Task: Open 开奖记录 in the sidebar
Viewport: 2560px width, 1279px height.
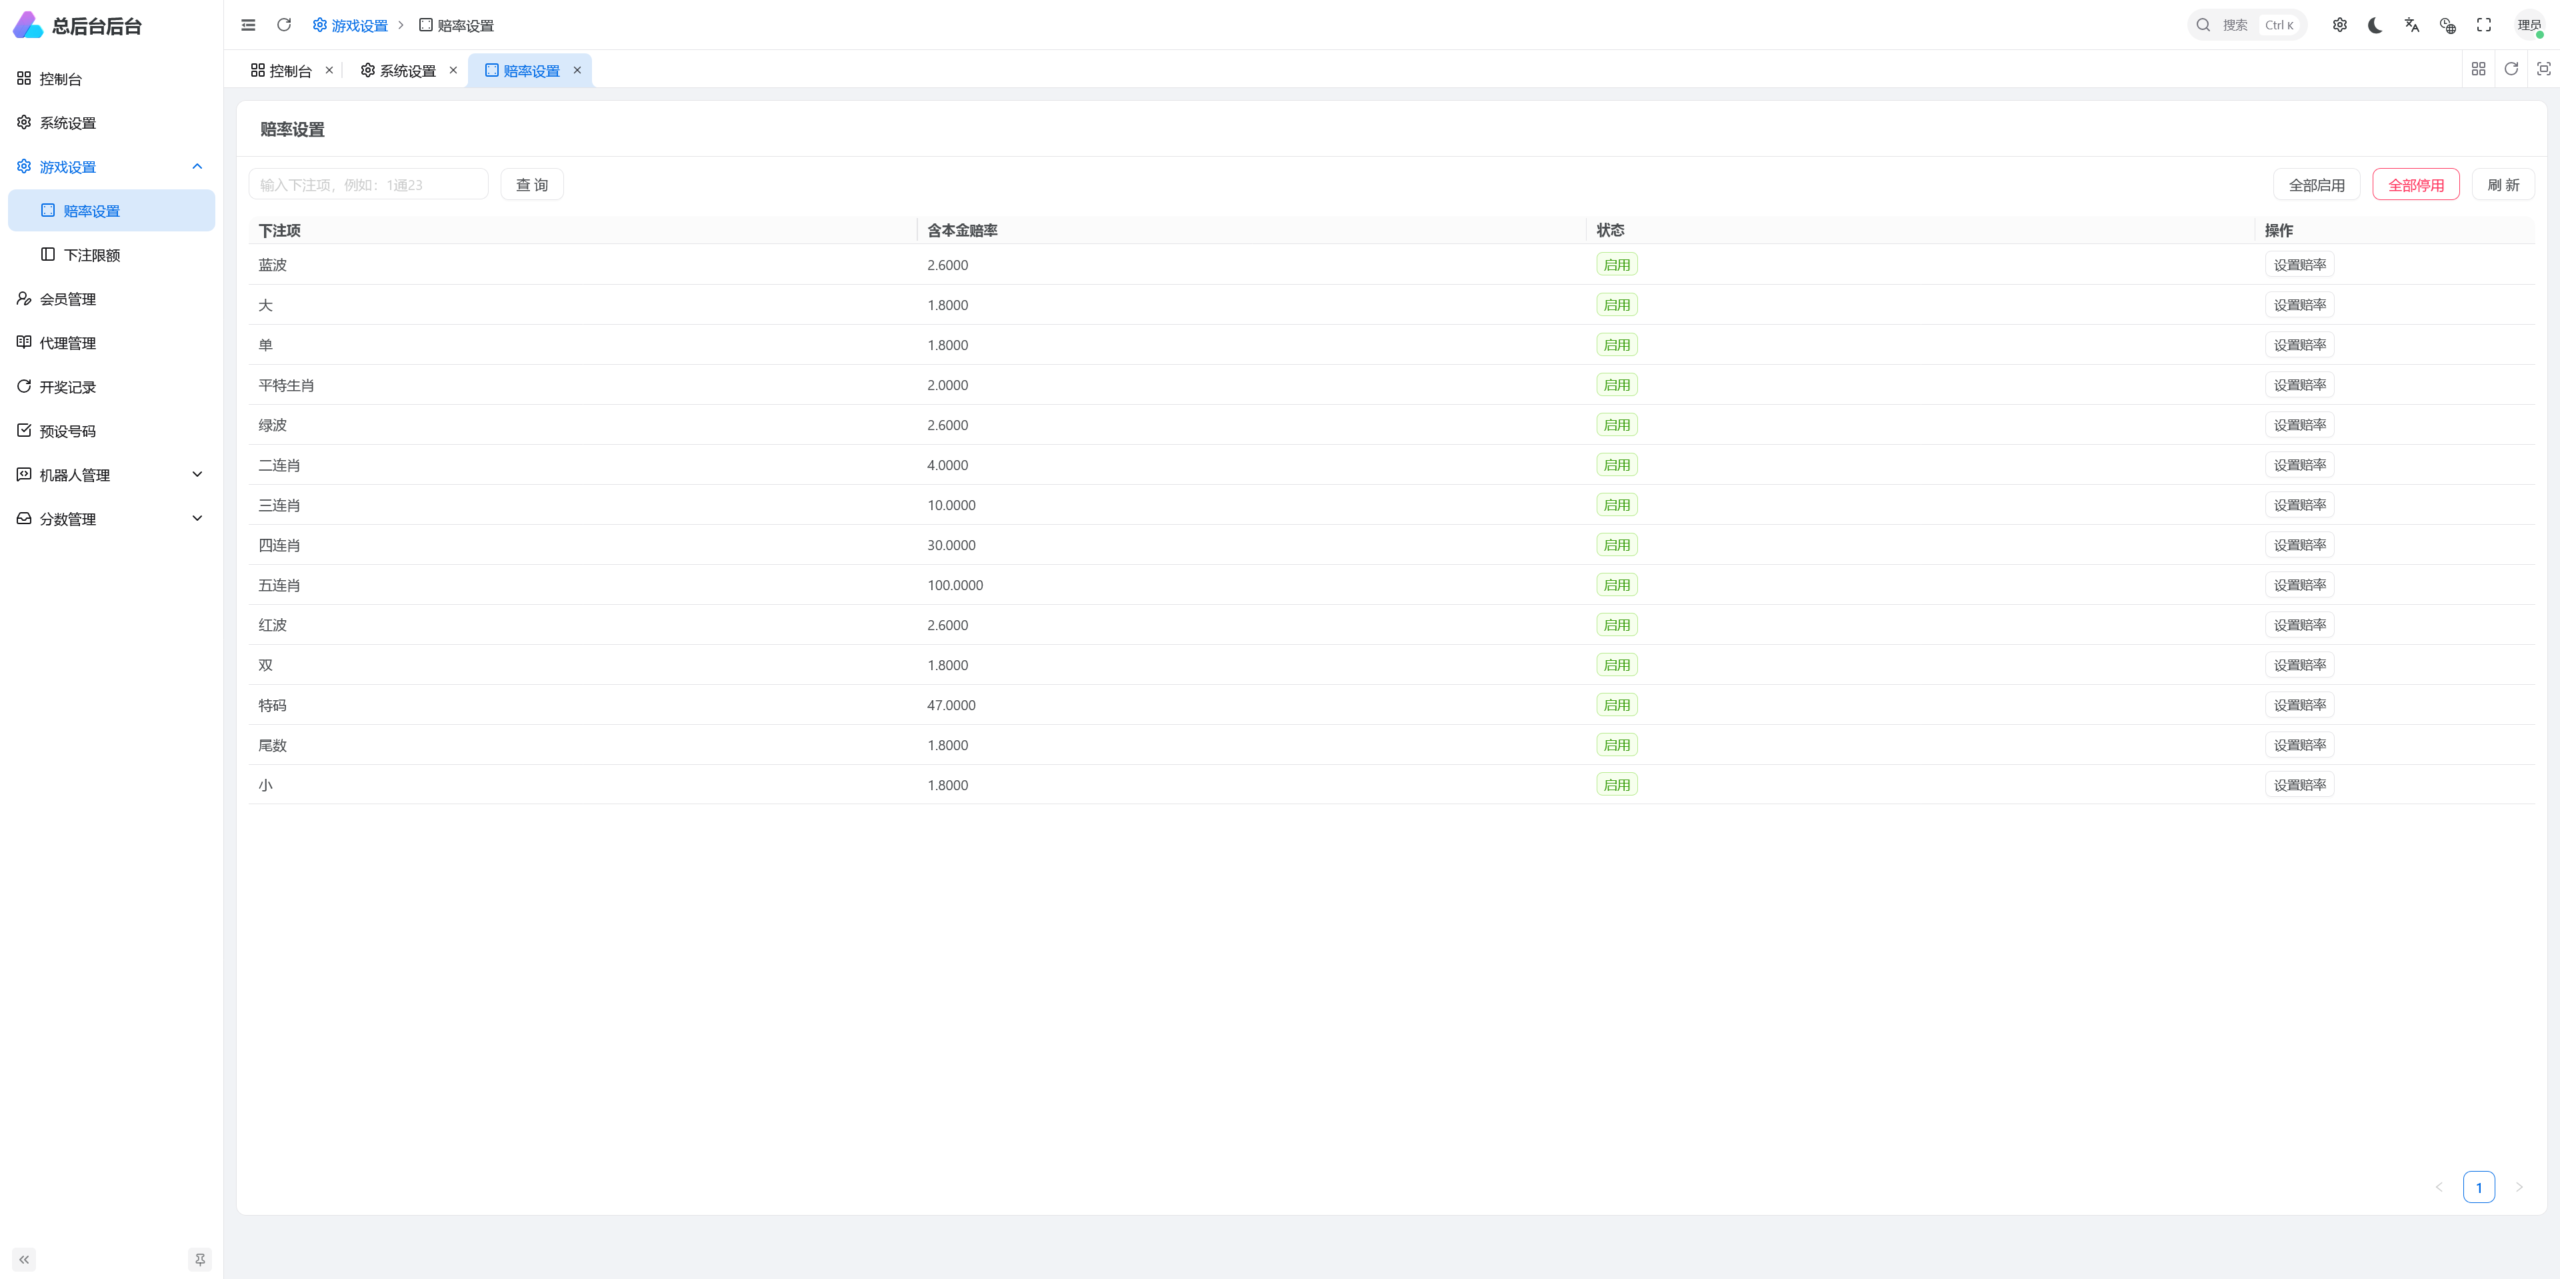Action: pyautogui.click(x=111, y=387)
